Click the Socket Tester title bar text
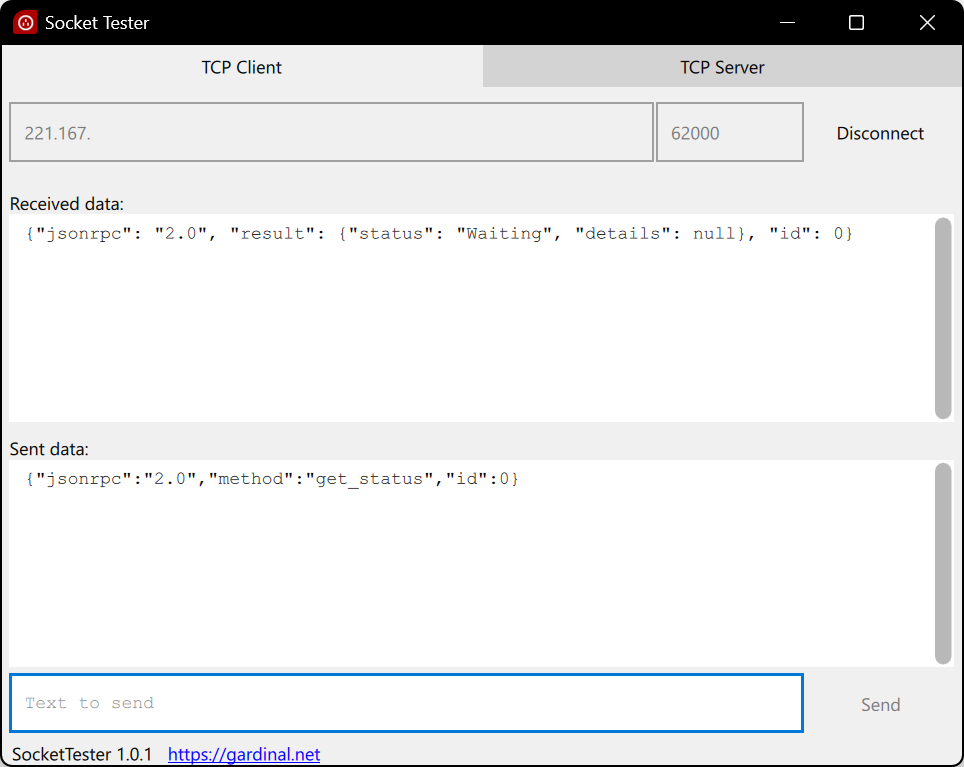This screenshot has height=767, width=964. [97, 22]
